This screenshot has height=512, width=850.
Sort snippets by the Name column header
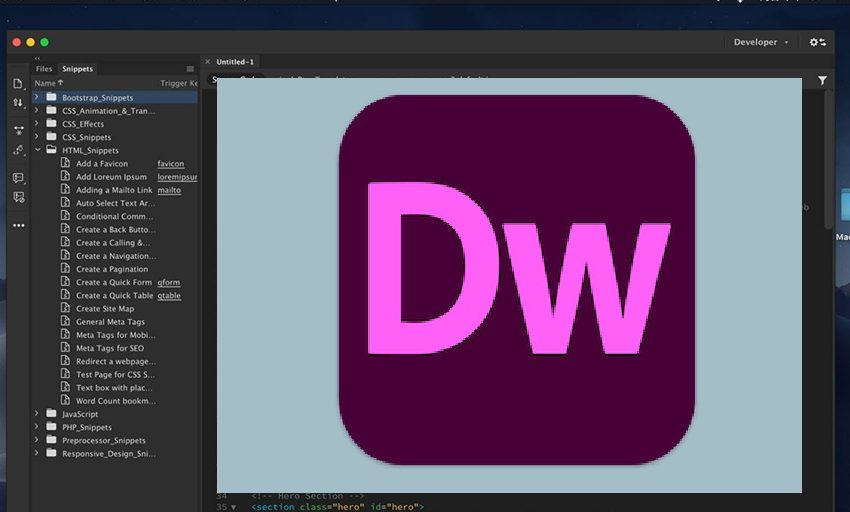46,83
